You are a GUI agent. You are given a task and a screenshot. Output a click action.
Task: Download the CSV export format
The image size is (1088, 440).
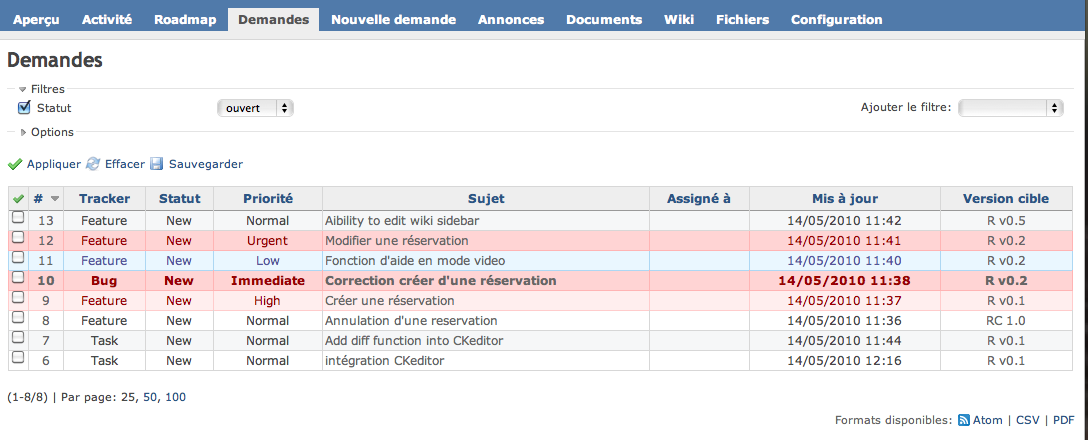tap(1028, 420)
